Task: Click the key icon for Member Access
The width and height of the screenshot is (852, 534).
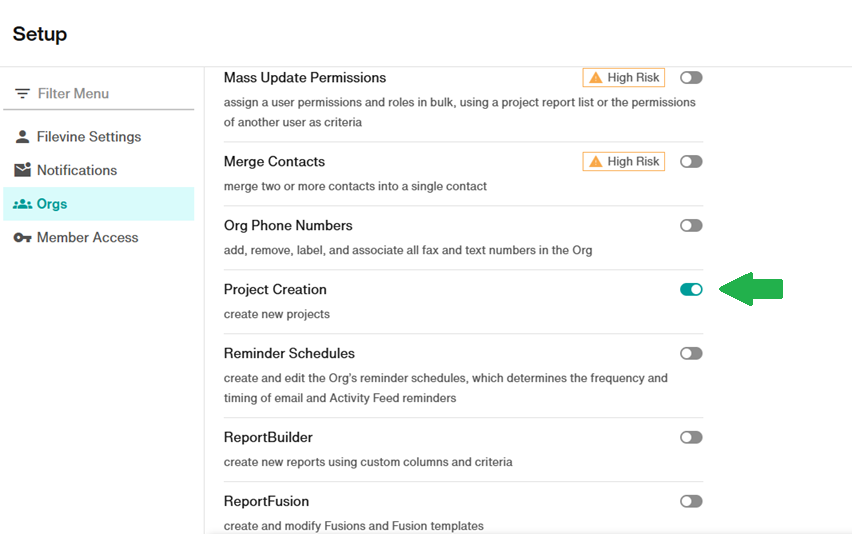Action: [22, 237]
